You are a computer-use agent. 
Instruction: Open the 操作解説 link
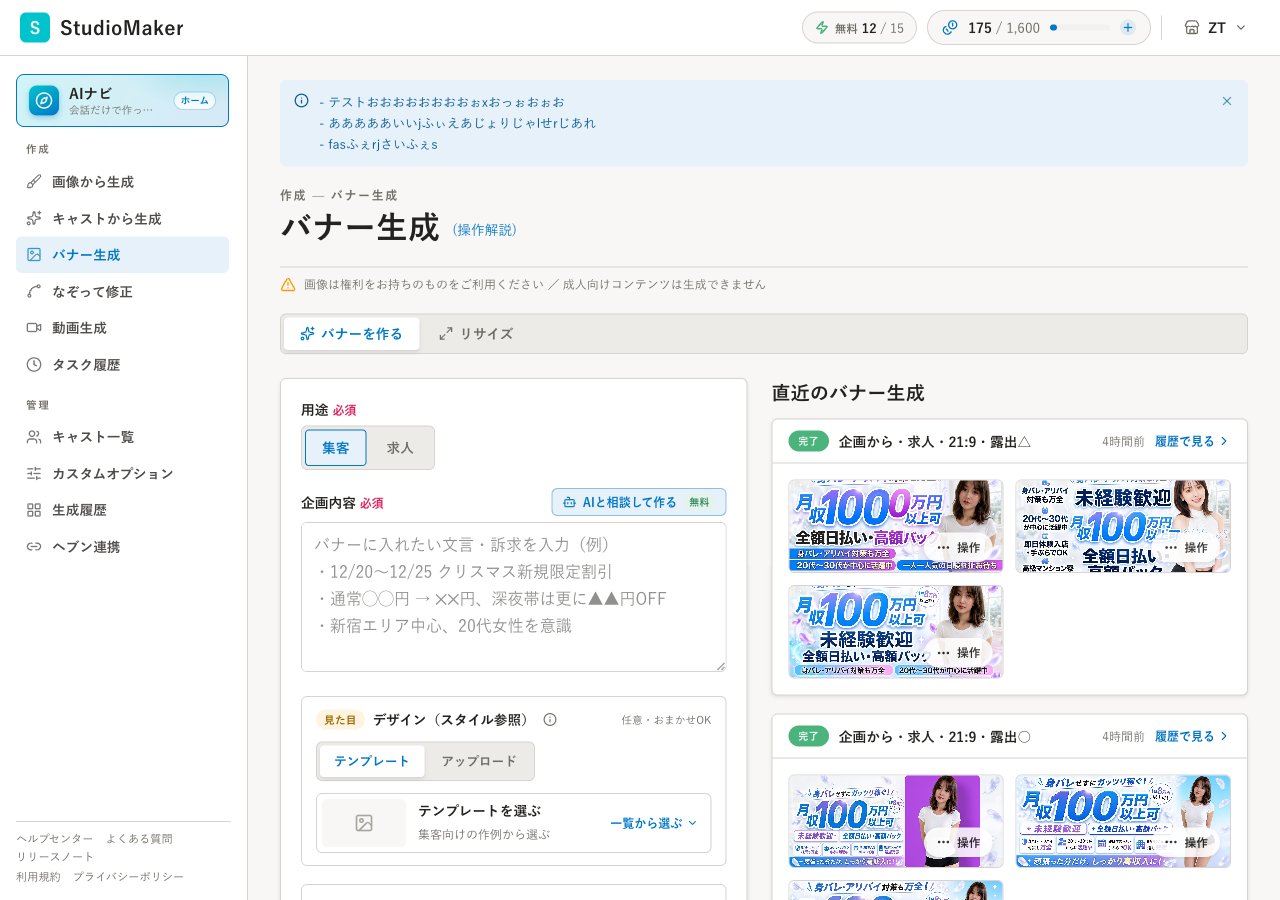485,230
